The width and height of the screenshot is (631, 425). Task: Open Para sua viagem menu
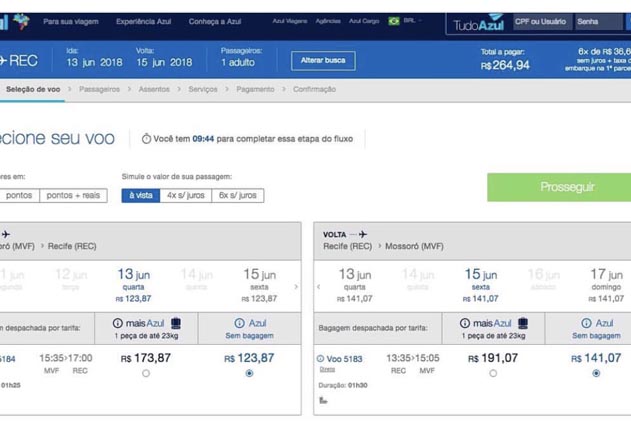pos(71,22)
